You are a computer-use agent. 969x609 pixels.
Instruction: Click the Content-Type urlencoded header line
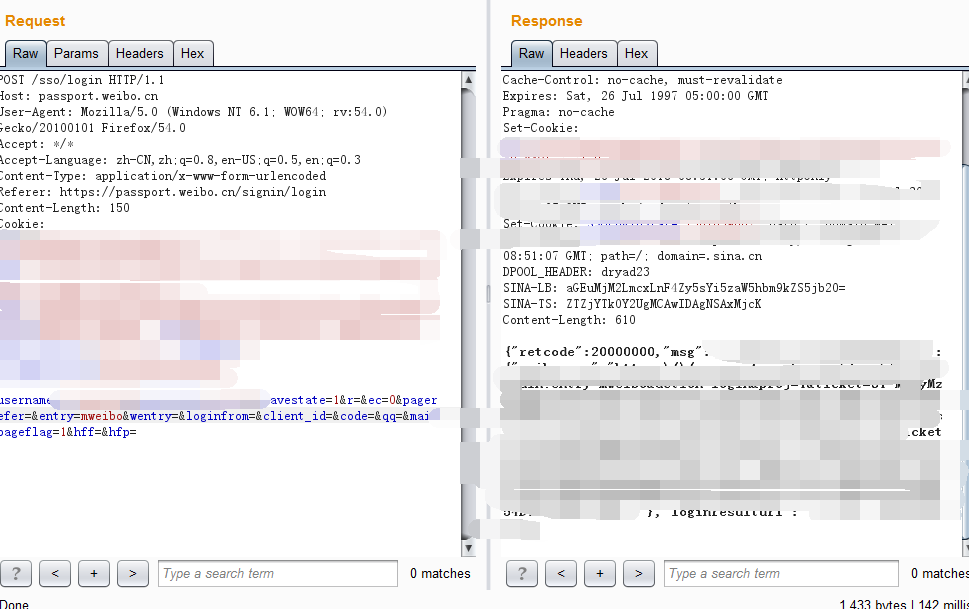[163, 176]
